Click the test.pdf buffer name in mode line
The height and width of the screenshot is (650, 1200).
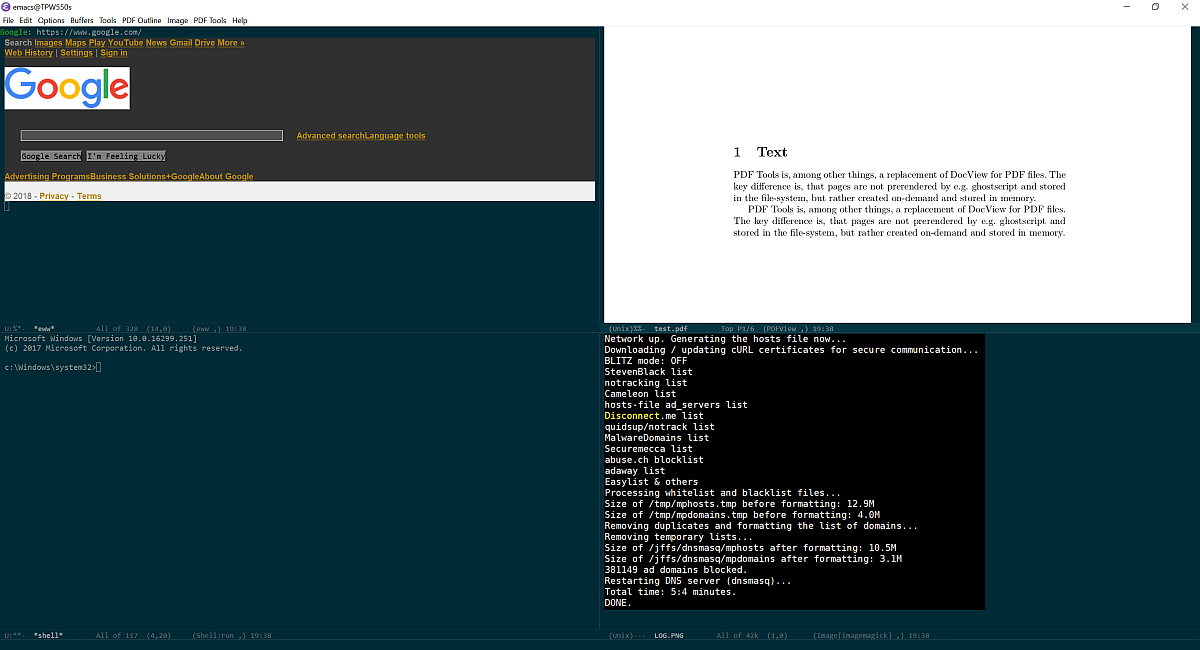click(671, 328)
